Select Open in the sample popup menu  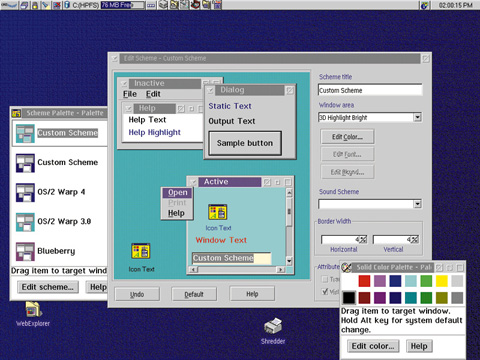[177, 193]
